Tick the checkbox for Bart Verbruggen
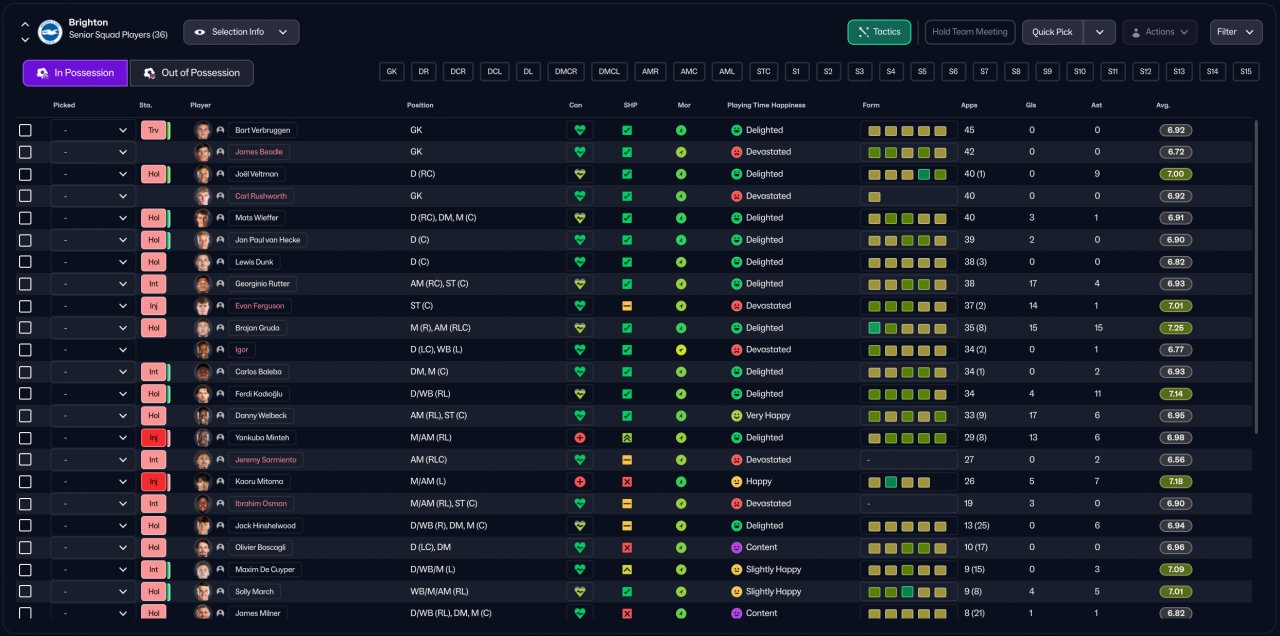This screenshot has width=1280, height=636. [25, 130]
